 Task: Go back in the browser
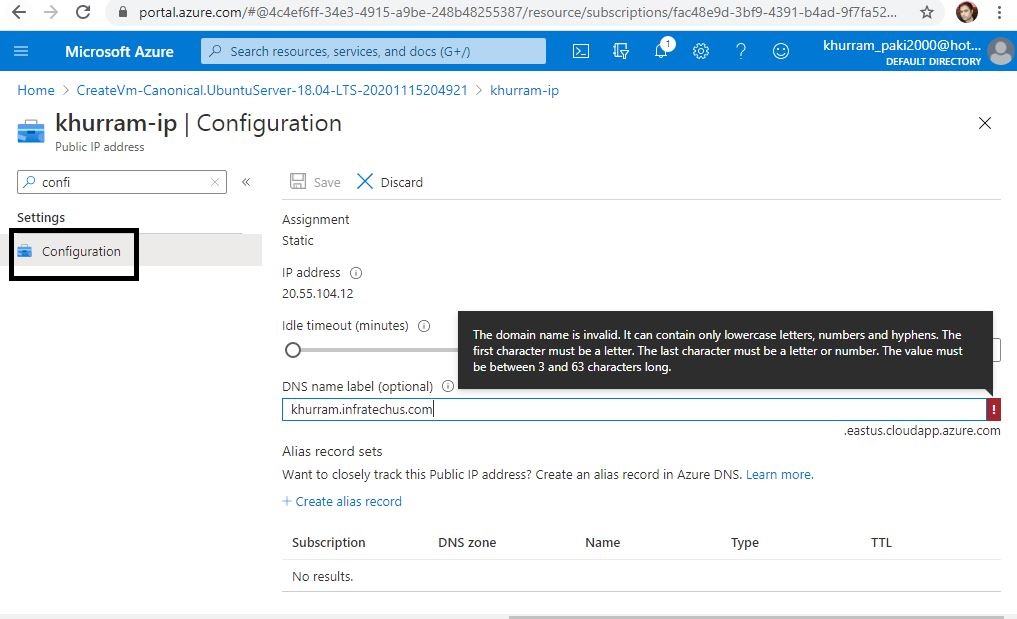point(19,12)
